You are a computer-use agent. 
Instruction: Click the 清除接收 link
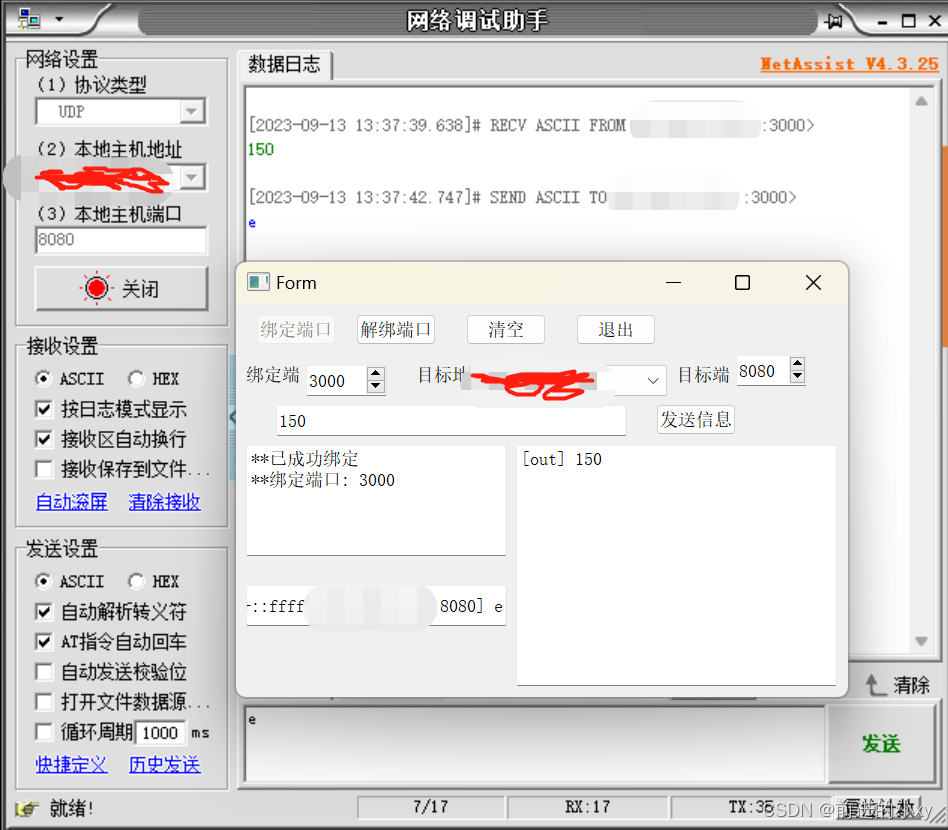[164, 501]
